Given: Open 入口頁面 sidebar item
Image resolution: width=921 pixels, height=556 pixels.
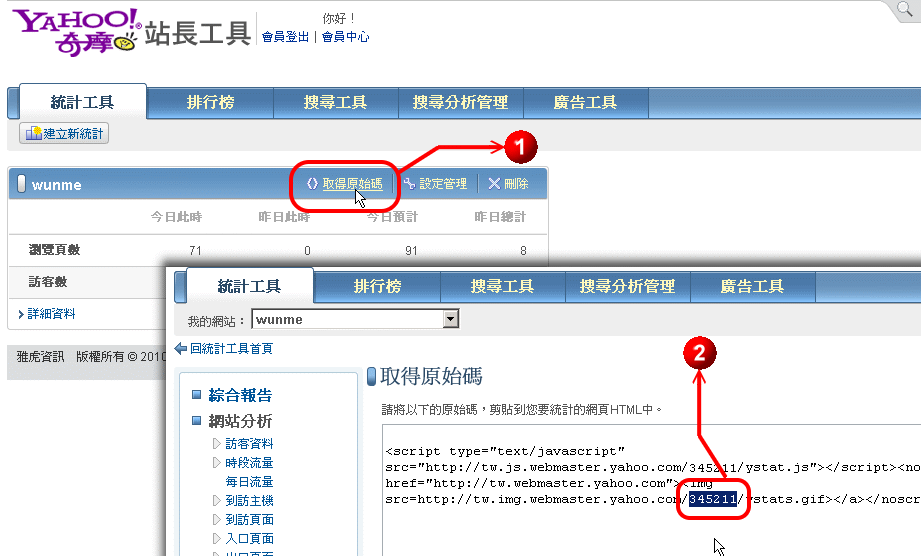Looking at the screenshot, I should tap(249, 538).
